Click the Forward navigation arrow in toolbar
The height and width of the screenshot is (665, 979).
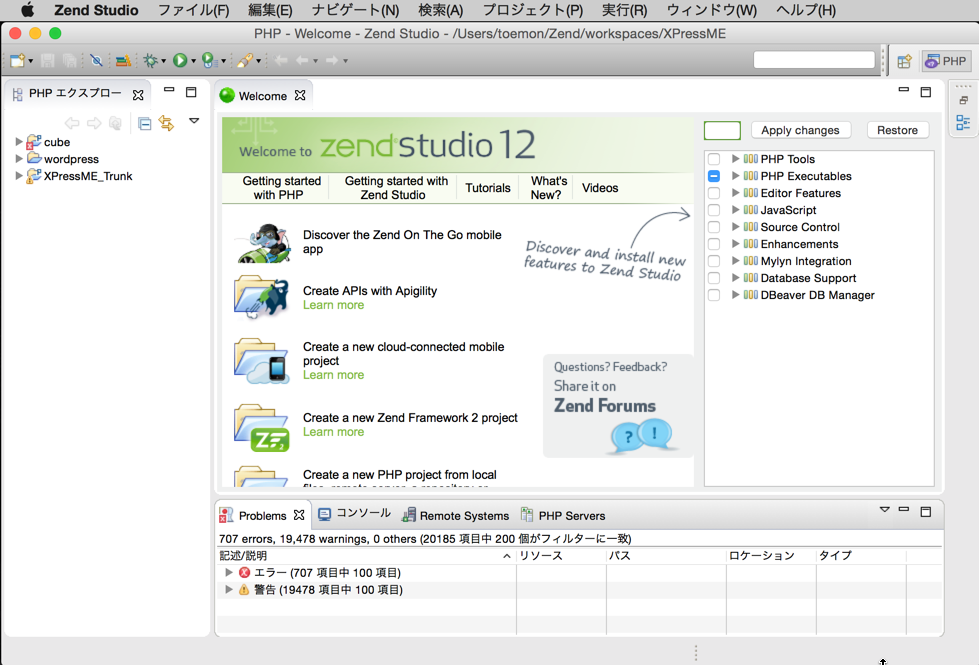[x=332, y=61]
